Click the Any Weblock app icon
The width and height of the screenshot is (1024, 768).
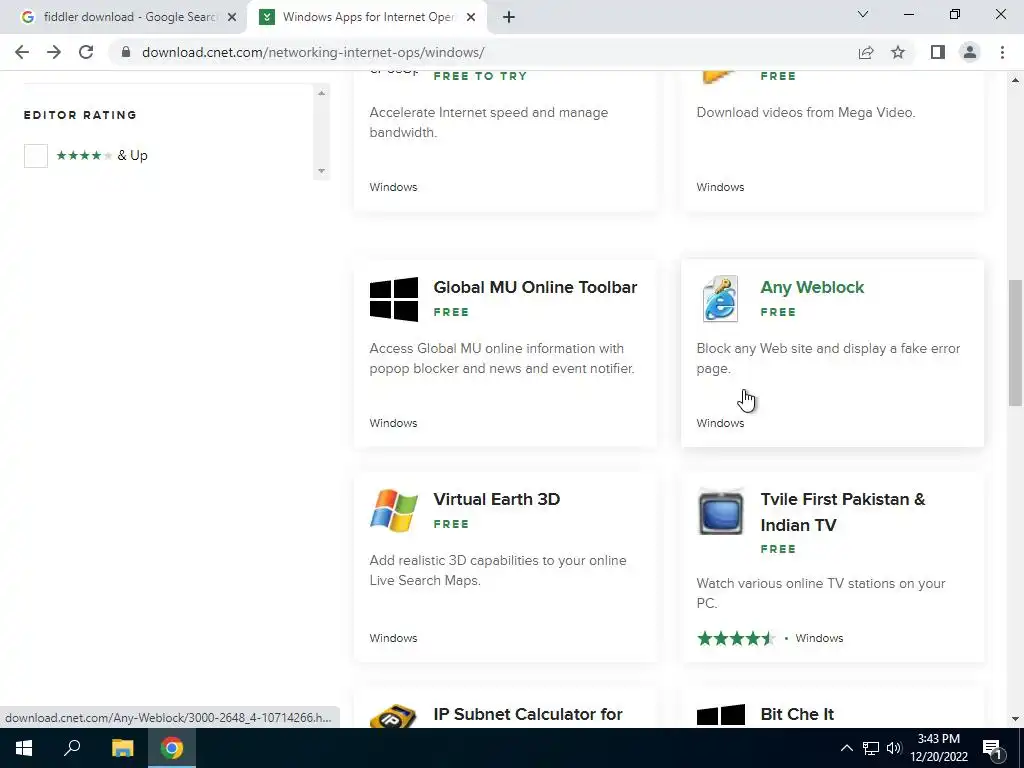(720, 299)
